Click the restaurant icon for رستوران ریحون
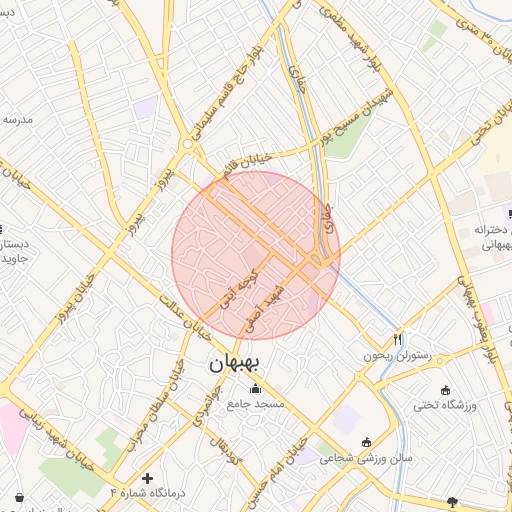Viewport: 512px width, 512px height. [397, 340]
